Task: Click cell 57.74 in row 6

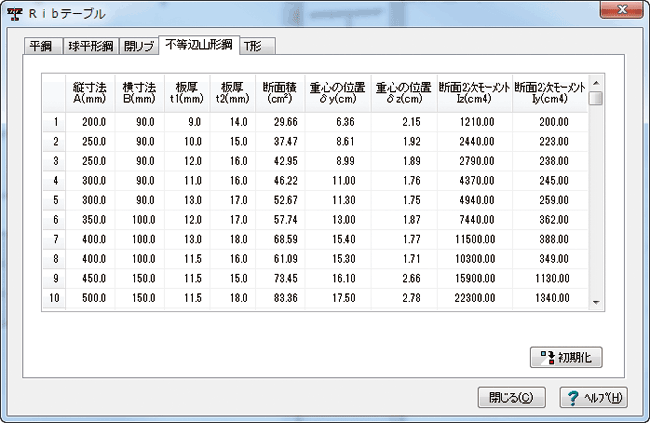Action: [280, 220]
